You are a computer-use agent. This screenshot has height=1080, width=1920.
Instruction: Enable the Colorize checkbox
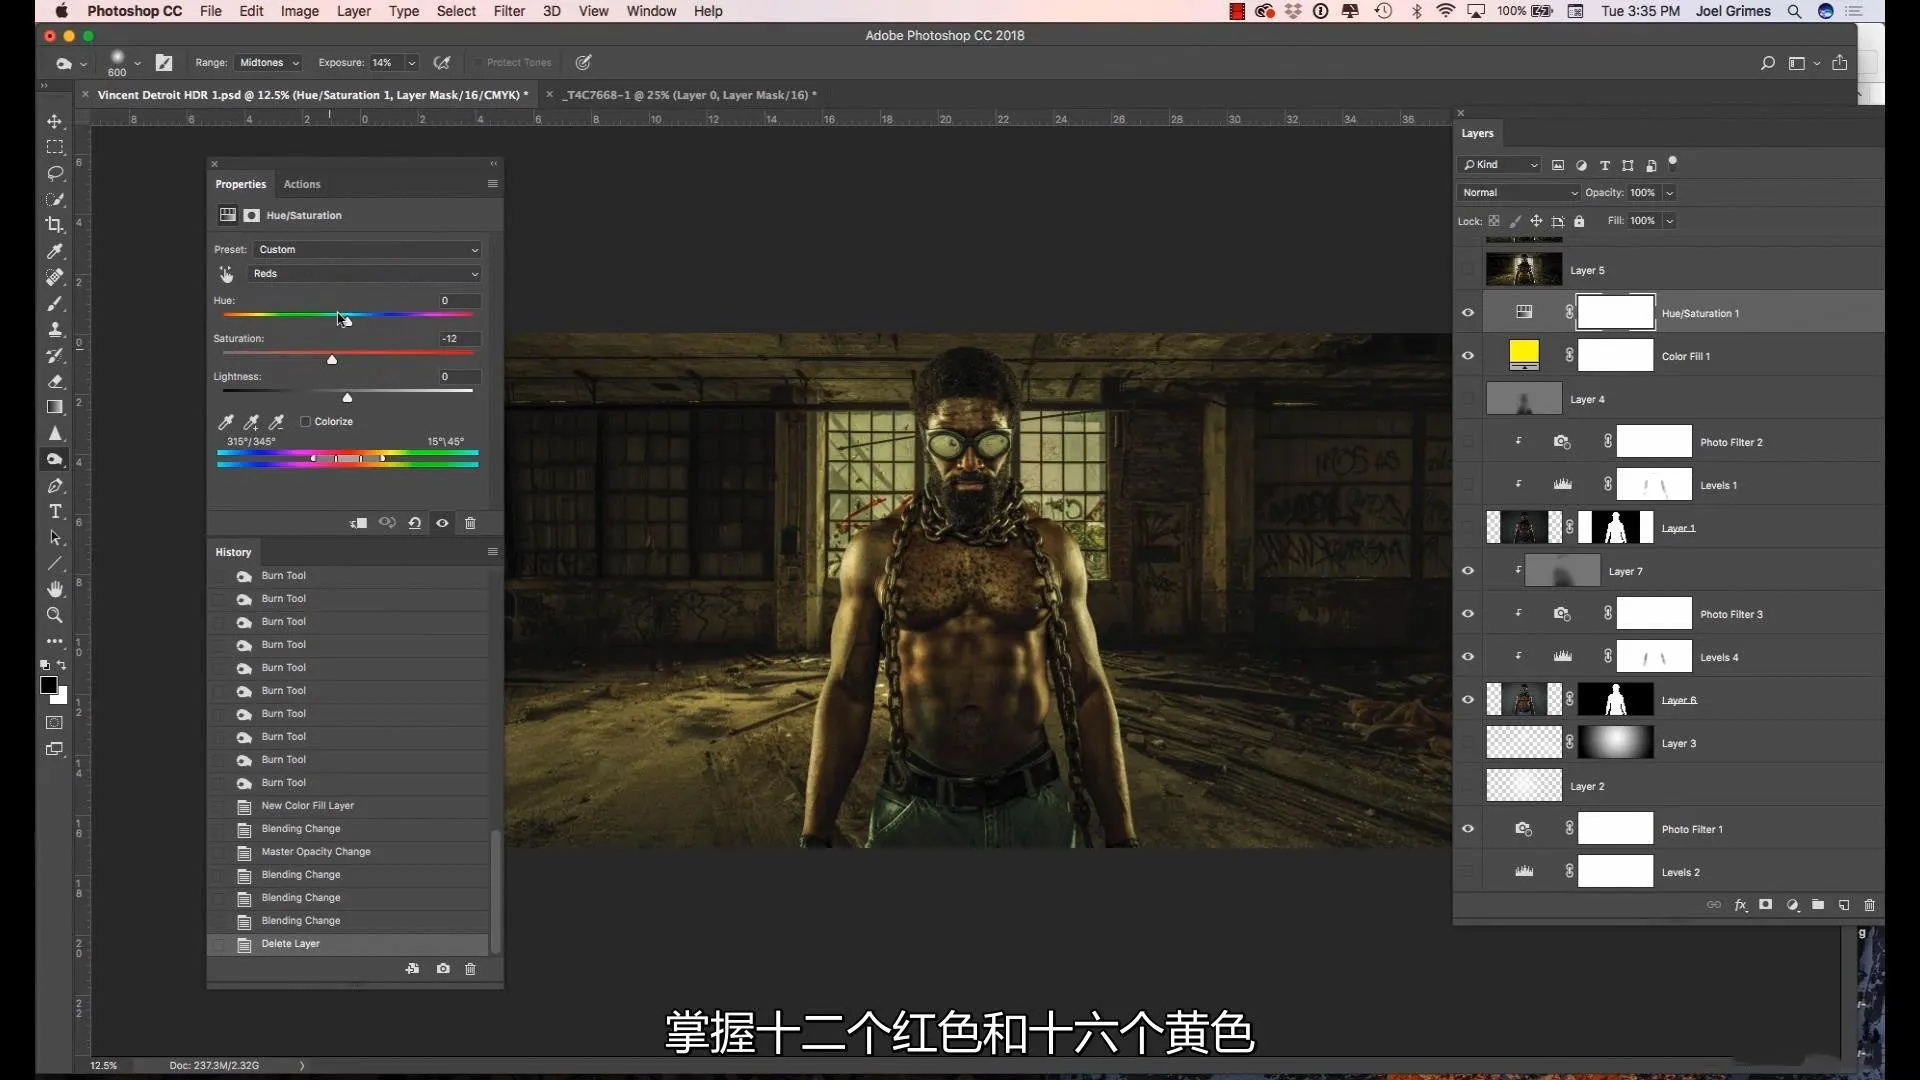click(305, 422)
